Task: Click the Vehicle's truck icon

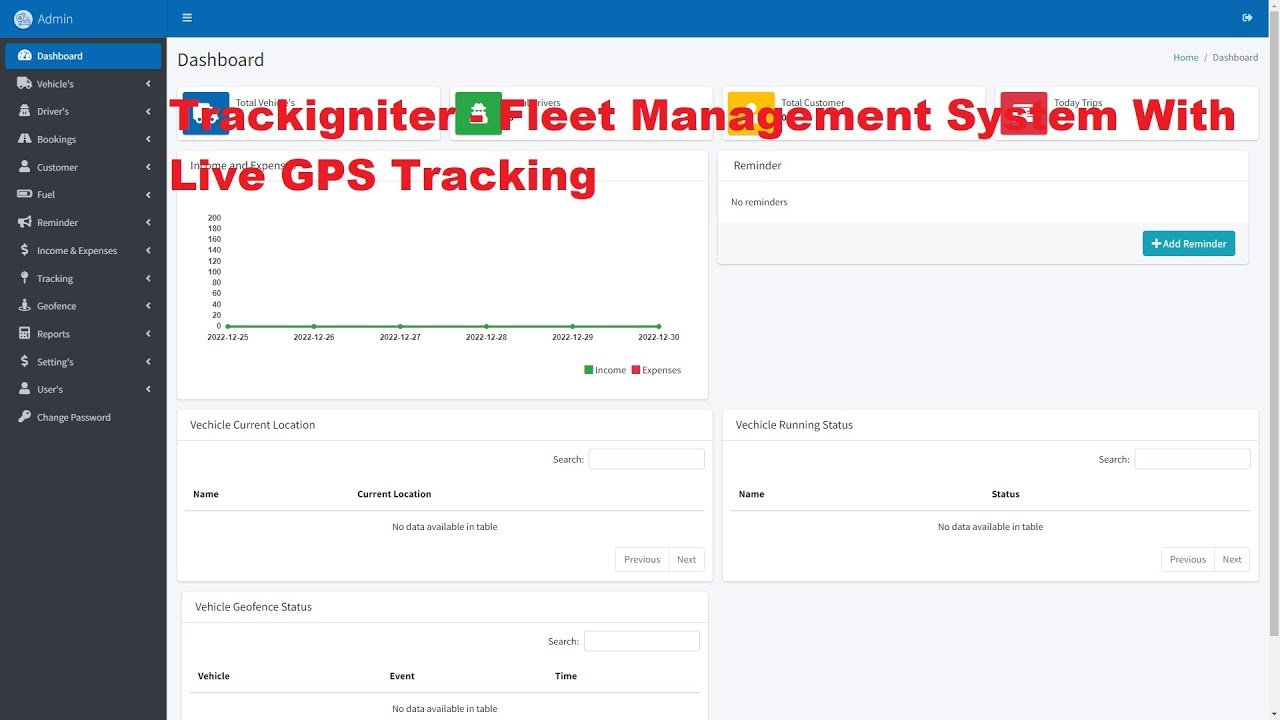Action: [24, 84]
